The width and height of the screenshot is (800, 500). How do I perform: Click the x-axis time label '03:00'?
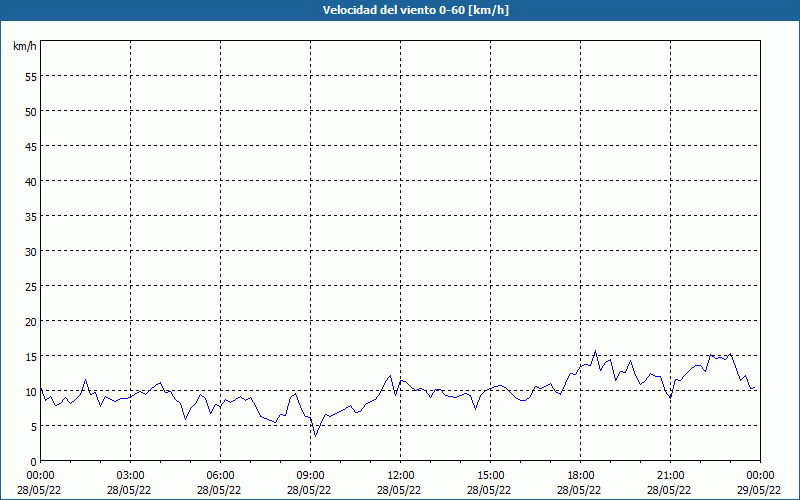130,476
